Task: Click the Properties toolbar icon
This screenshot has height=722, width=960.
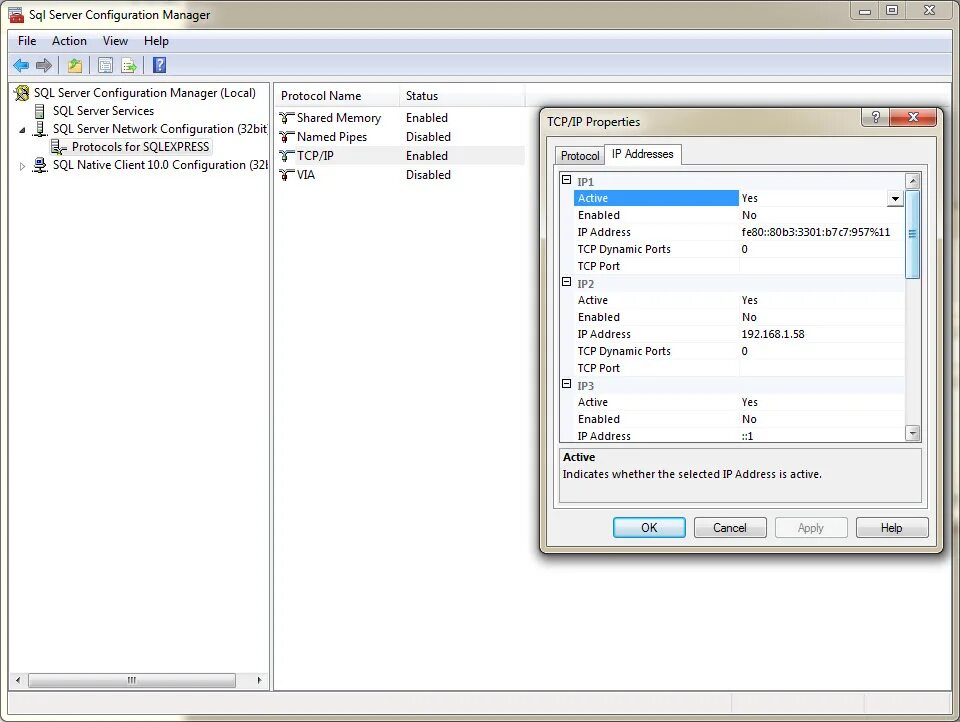Action: [105, 65]
